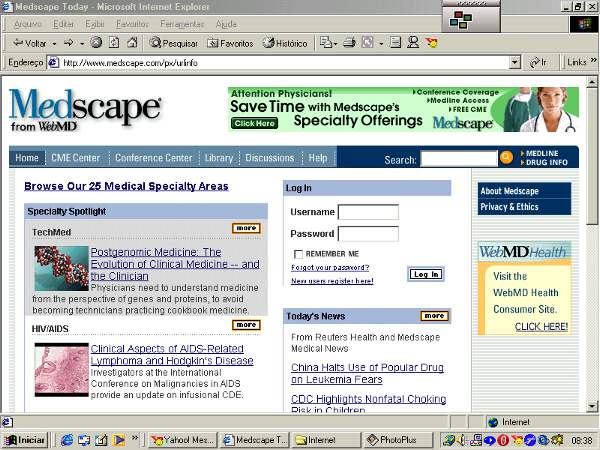The width and height of the screenshot is (600, 450).
Task: Switch to Yahoo Messenger taskbar button
Action: click(183, 440)
